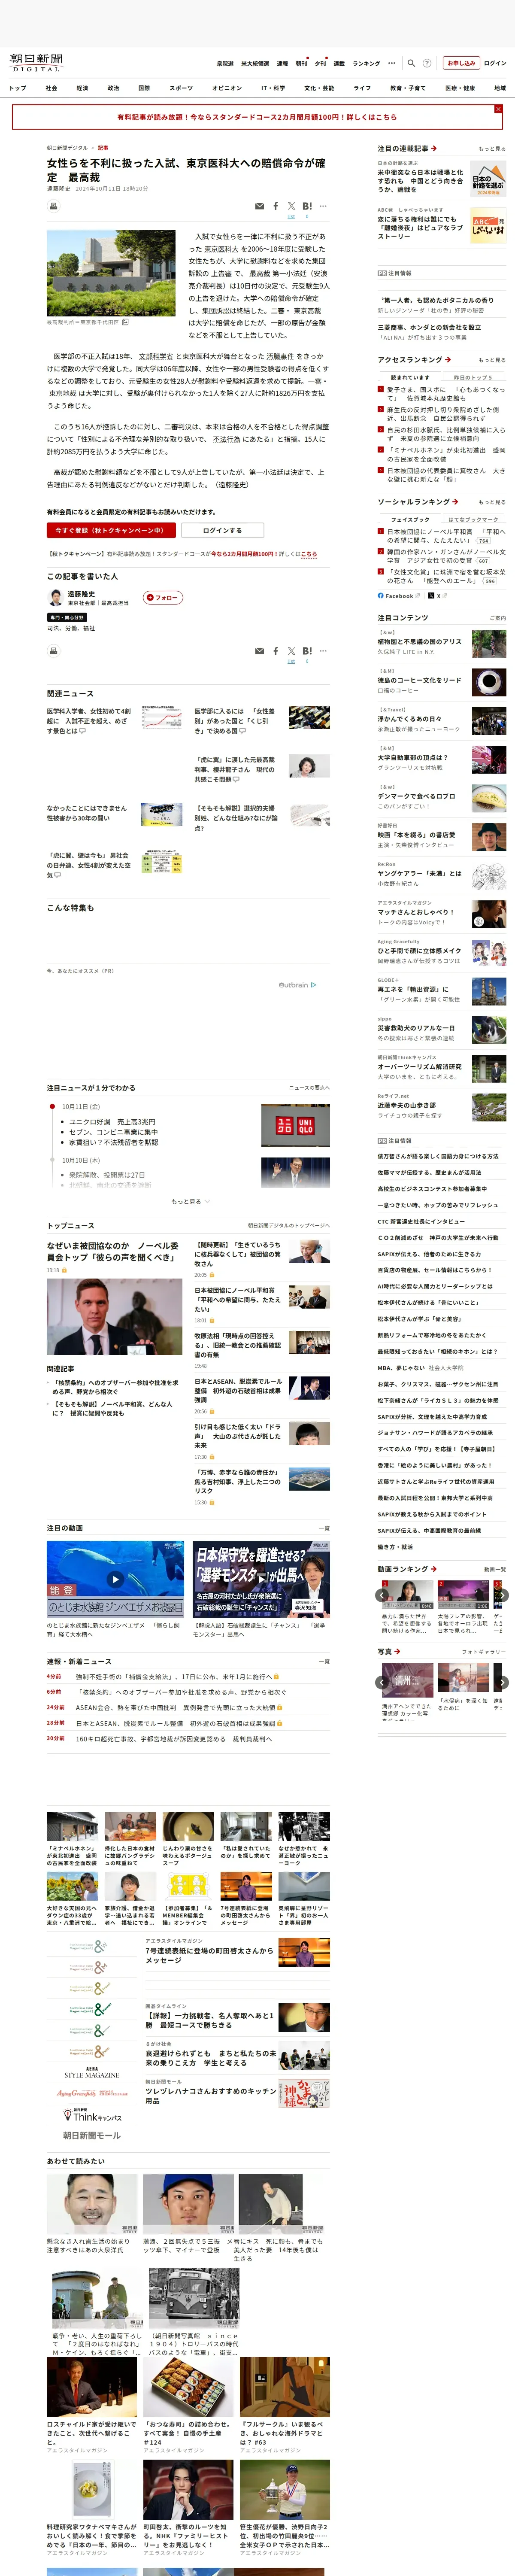Open headline なぜいま被団協なのか ノーベル委員会トップ
Screen dimensions: 515x2576
click(x=113, y=1251)
